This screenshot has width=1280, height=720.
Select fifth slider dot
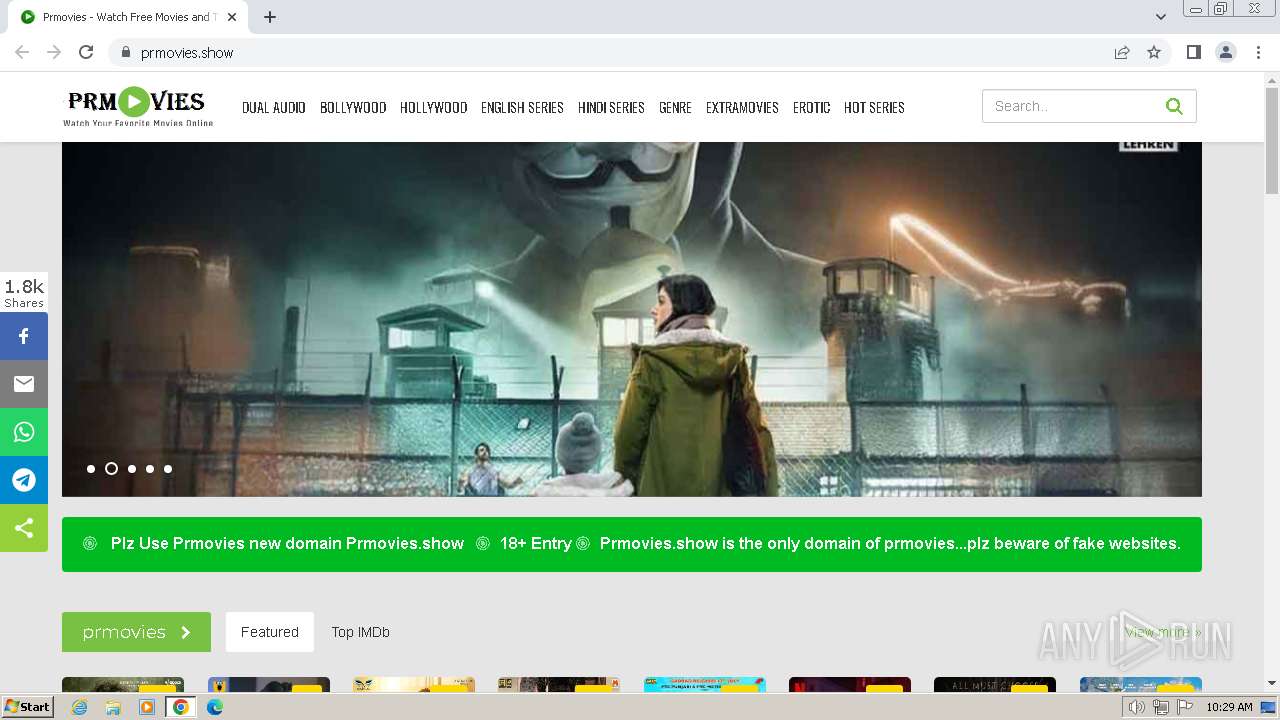coord(168,468)
